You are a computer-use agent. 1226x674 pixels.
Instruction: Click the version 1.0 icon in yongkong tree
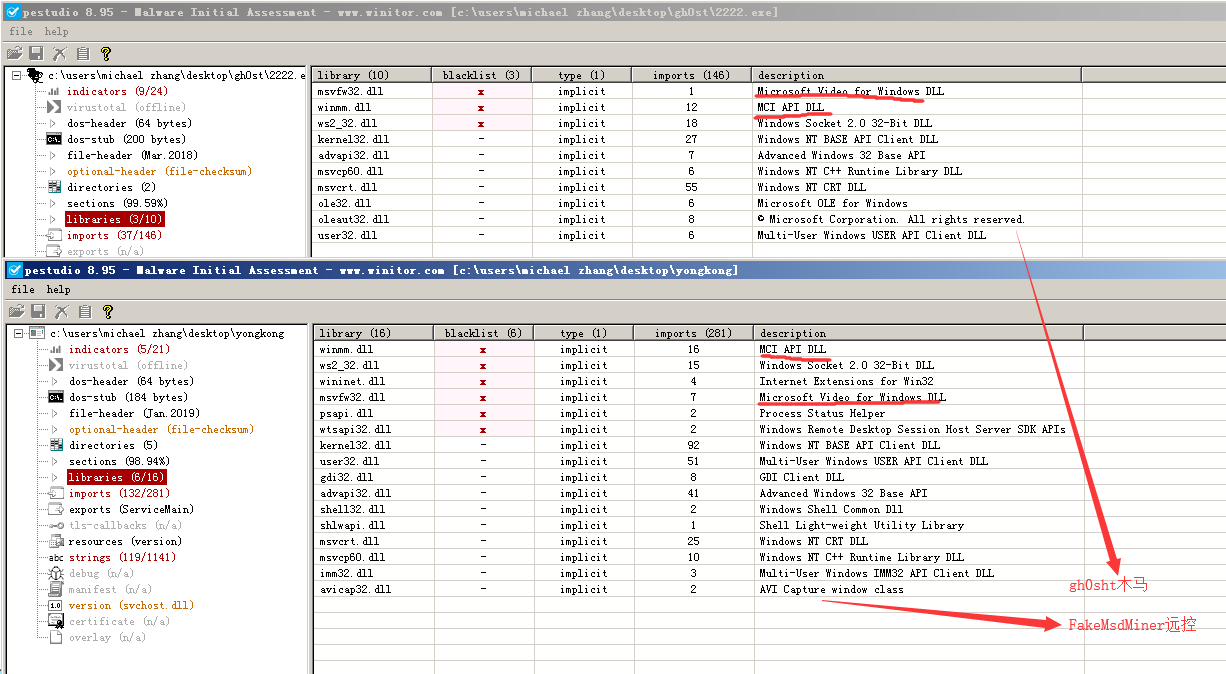click(56, 605)
